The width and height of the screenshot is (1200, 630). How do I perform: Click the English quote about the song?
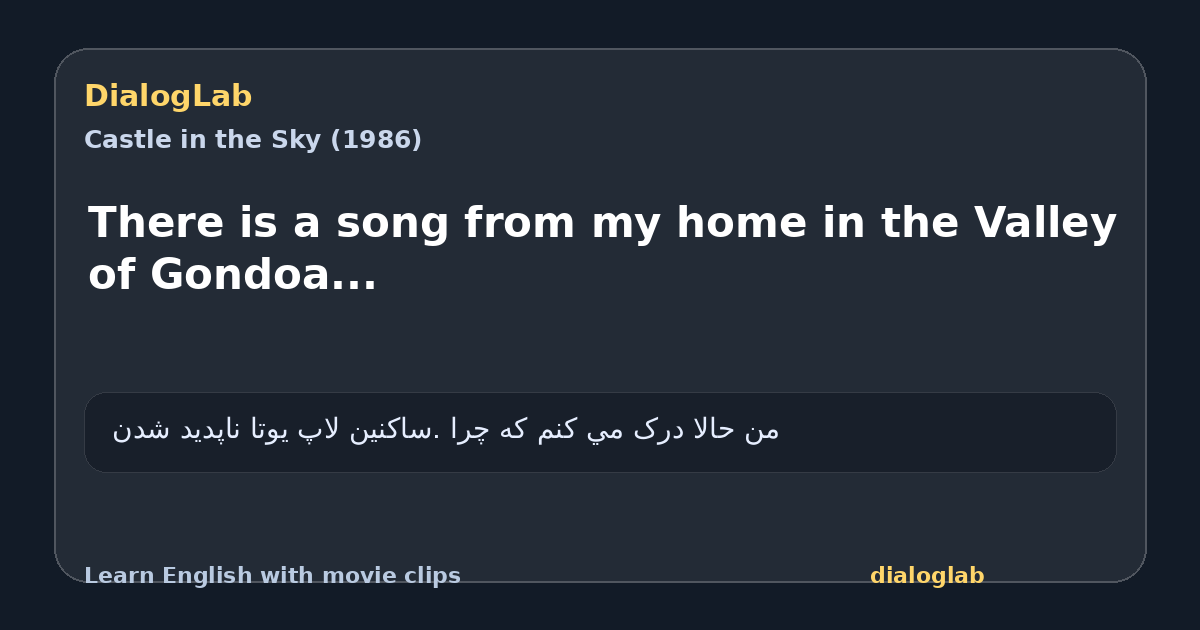pyautogui.click(x=602, y=248)
